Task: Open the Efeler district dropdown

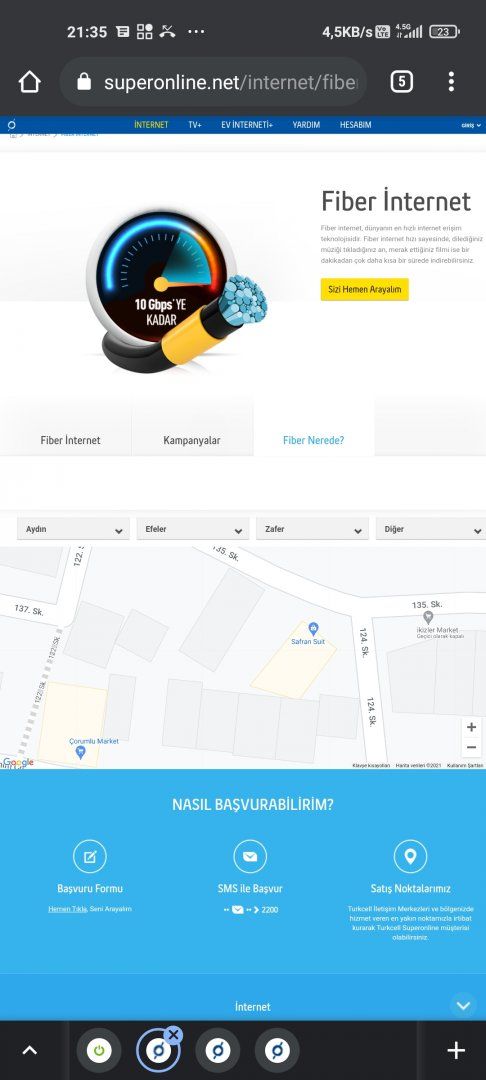Action: [193, 530]
